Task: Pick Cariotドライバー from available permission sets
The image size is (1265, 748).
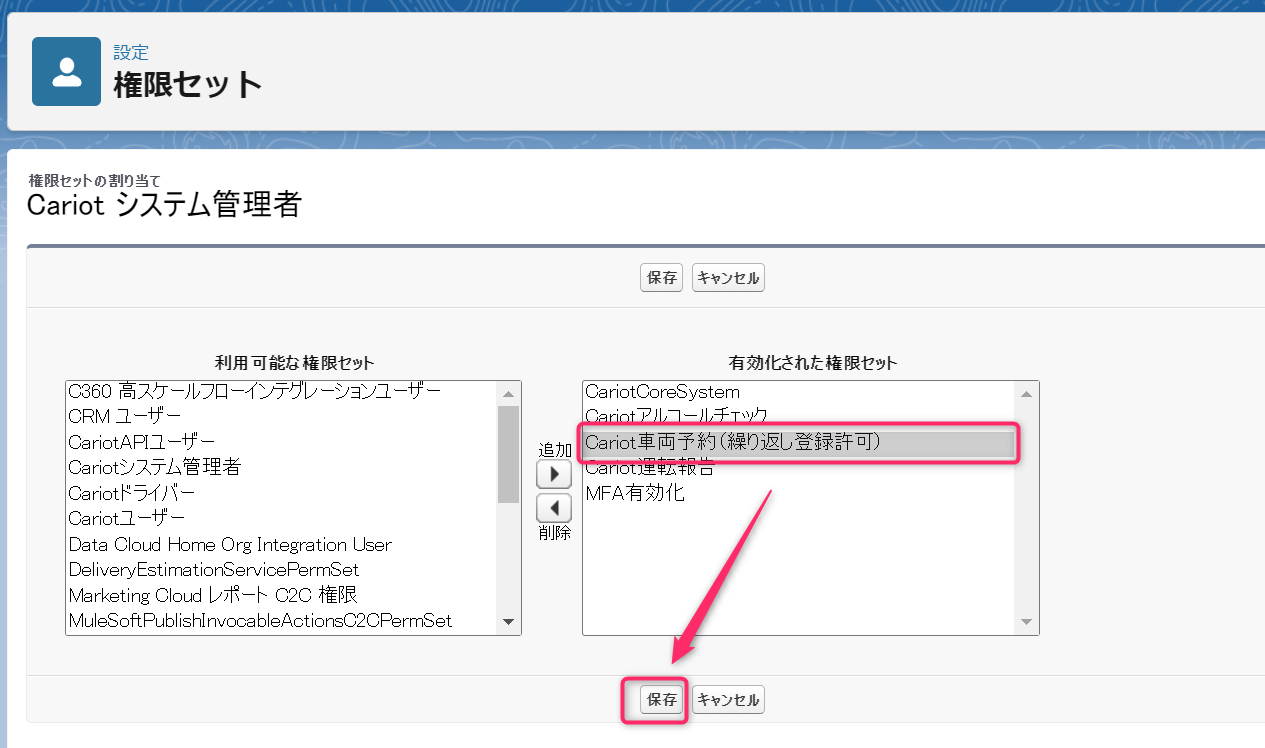Action: [281, 493]
